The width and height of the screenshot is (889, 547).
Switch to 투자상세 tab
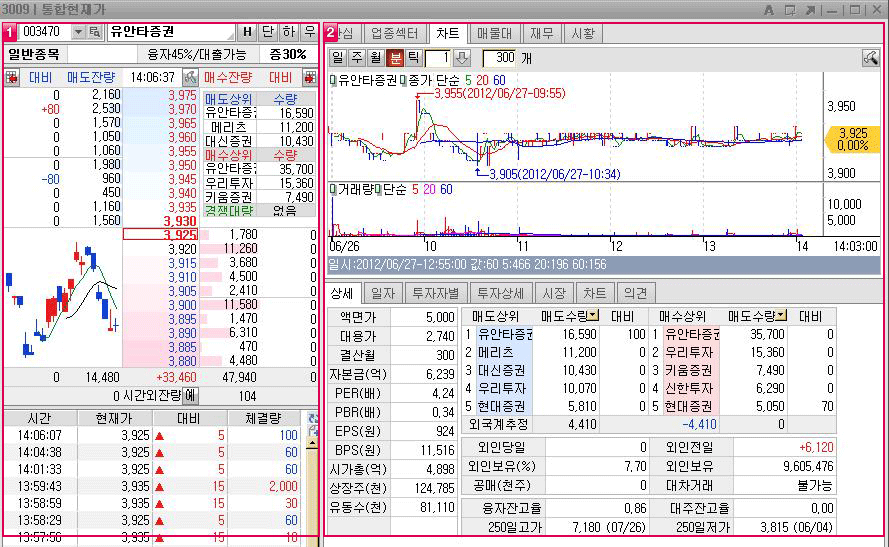click(500, 293)
